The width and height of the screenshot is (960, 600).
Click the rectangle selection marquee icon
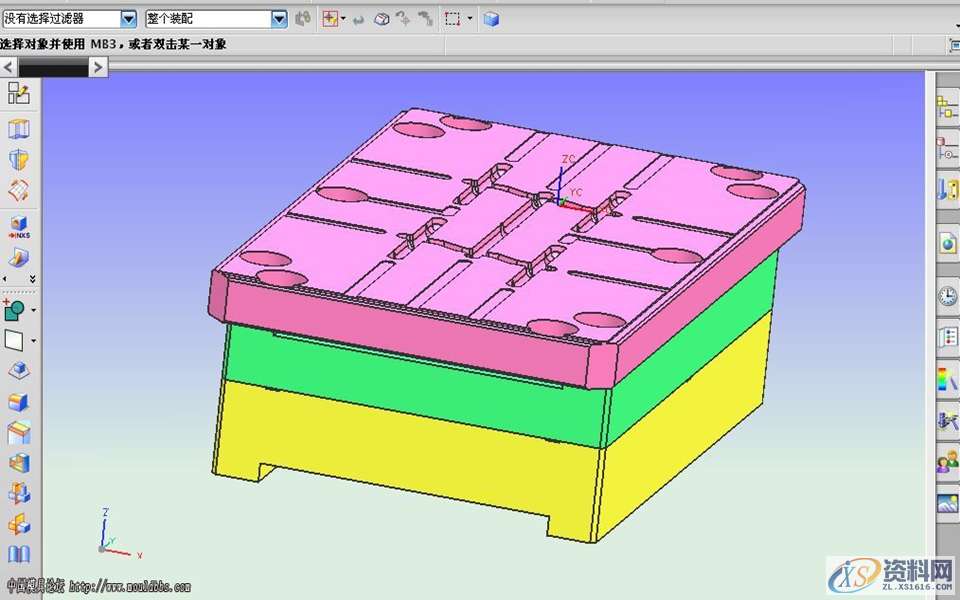pyautogui.click(x=452, y=19)
